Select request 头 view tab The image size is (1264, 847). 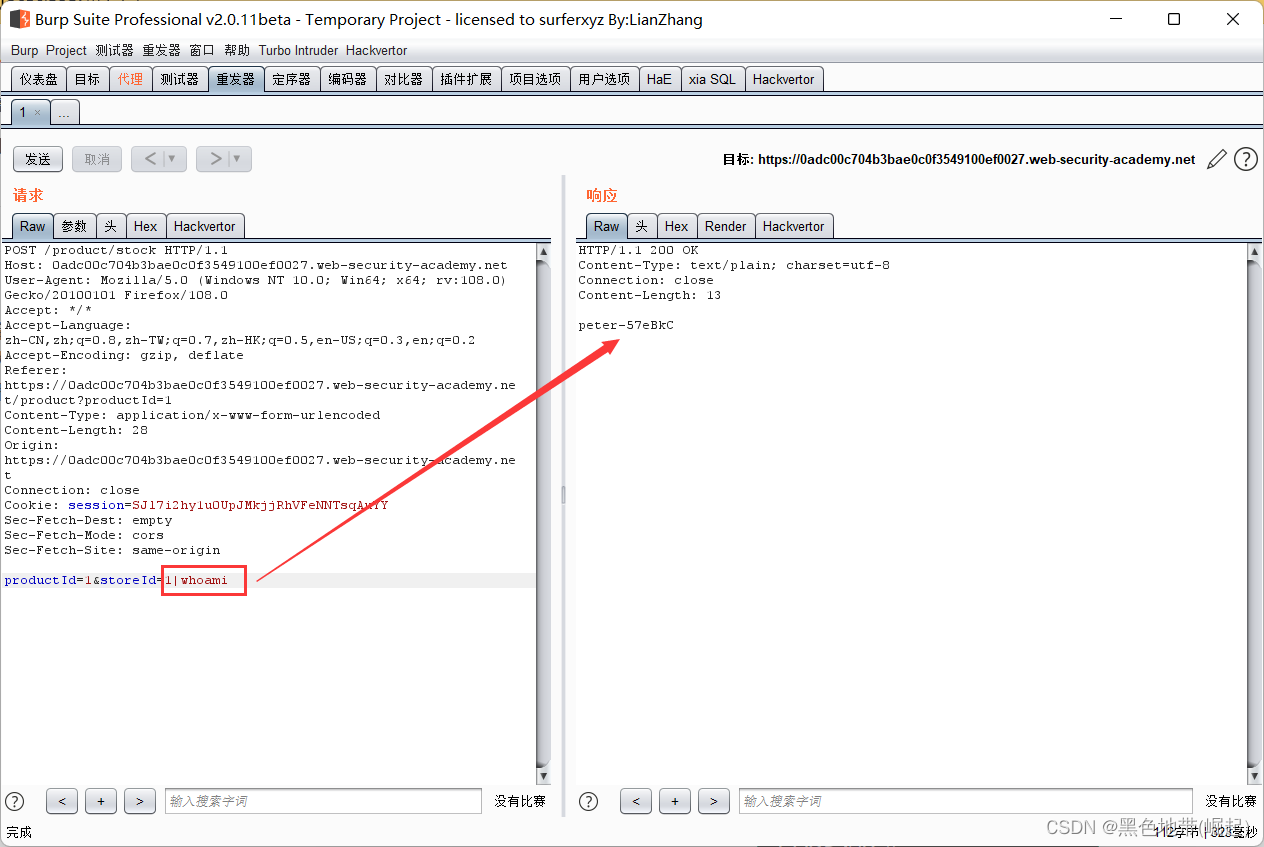click(111, 226)
